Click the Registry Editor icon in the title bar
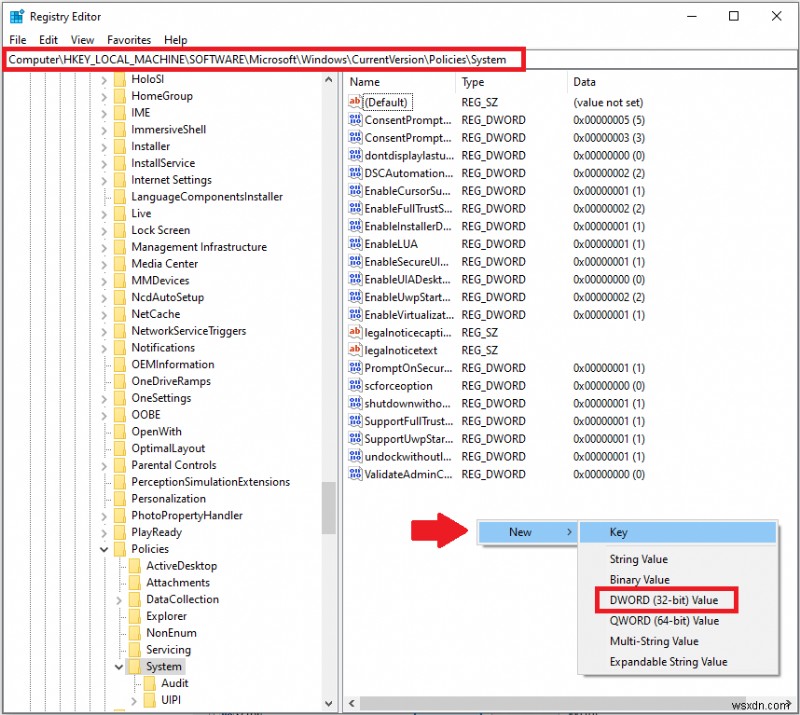 pos(16,16)
